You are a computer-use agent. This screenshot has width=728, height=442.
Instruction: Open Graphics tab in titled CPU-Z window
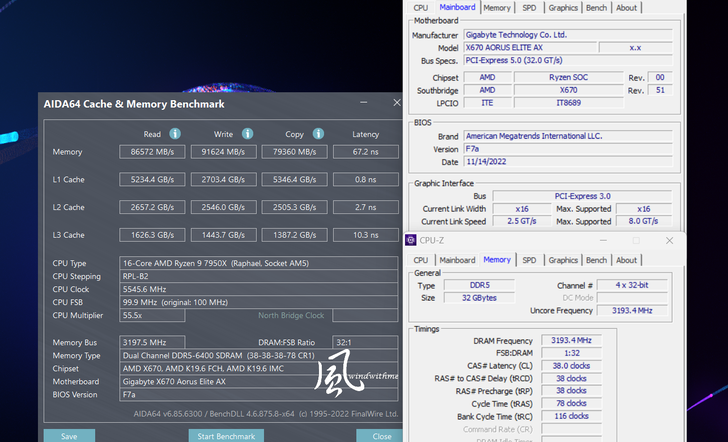pyautogui.click(x=562, y=260)
